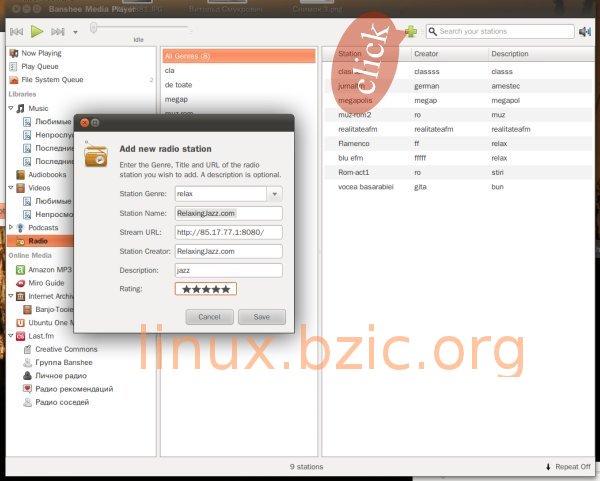Viewport: 600px width, 481px height.
Task: Open the Station Genre dropdown arrow
Action: tap(274, 194)
